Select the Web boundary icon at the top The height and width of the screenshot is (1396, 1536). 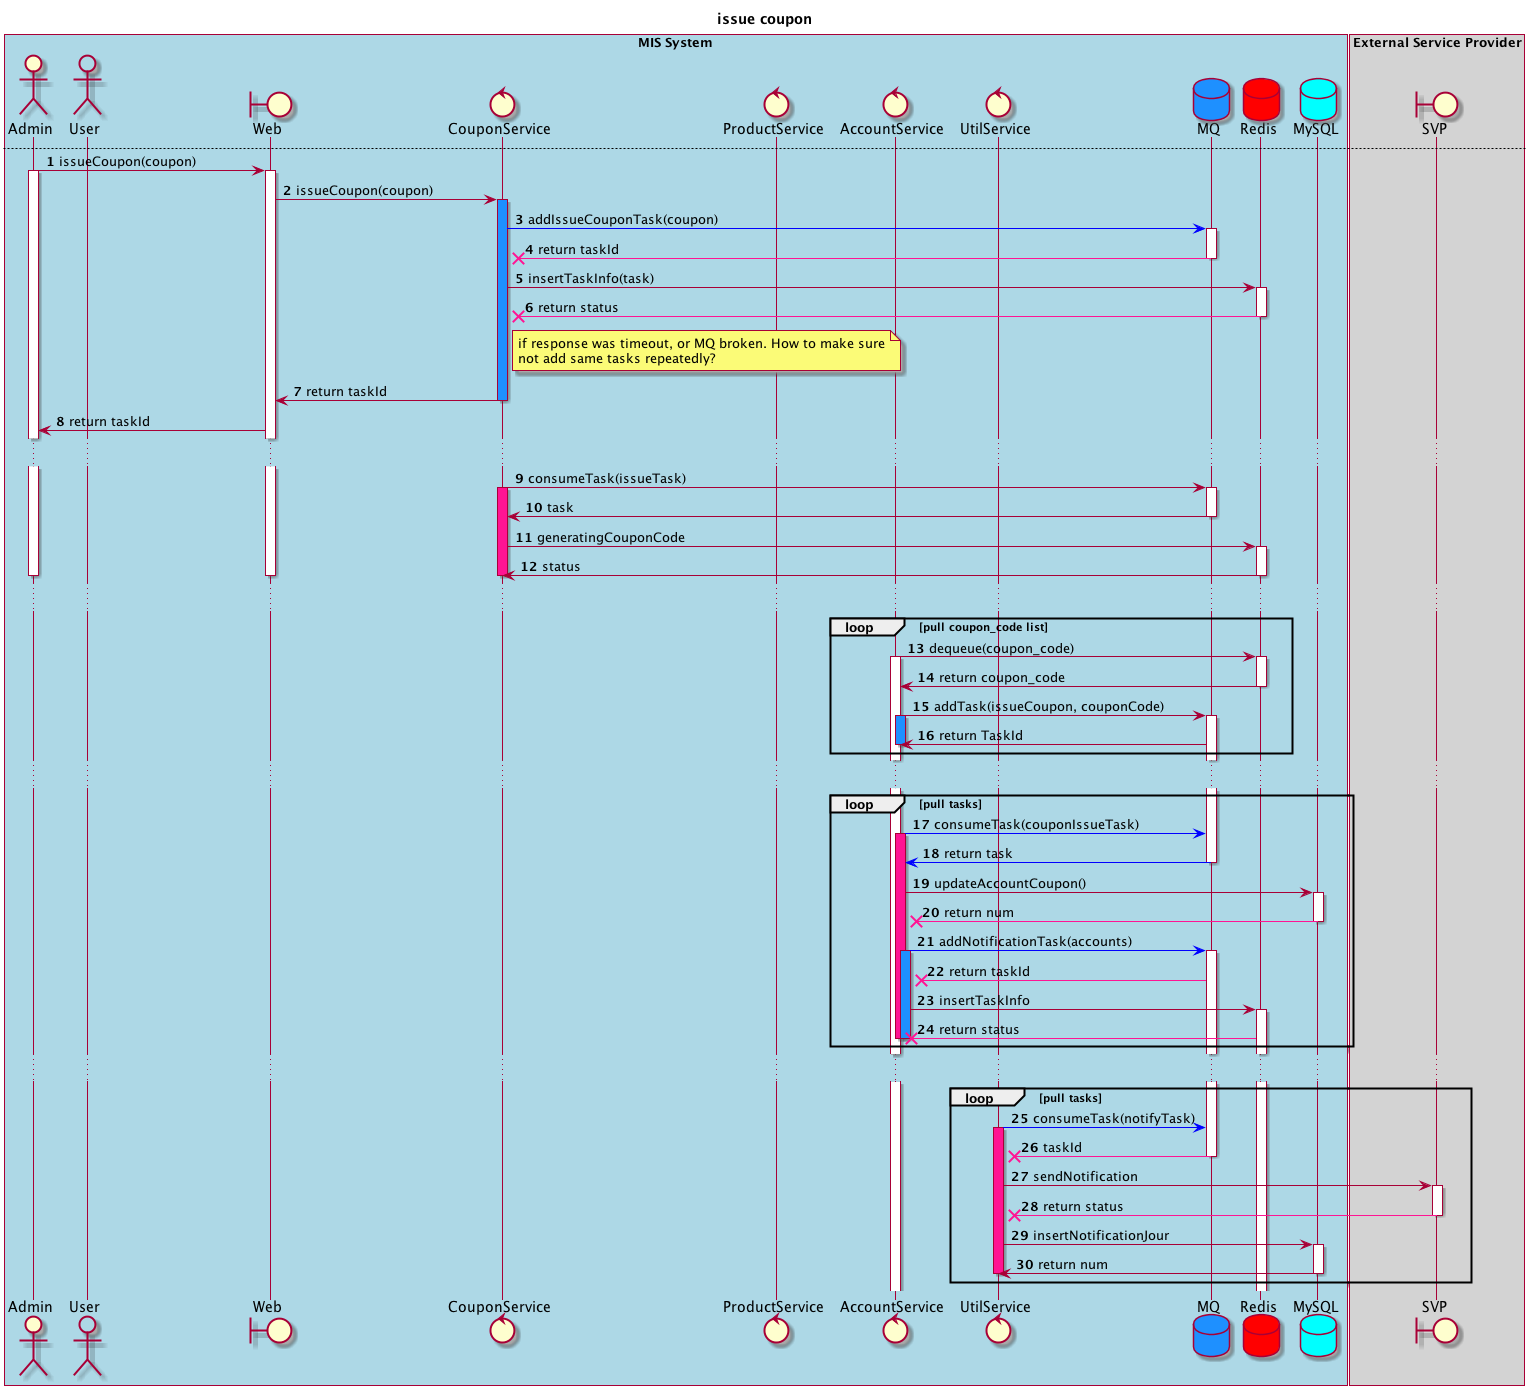pos(270,104)
